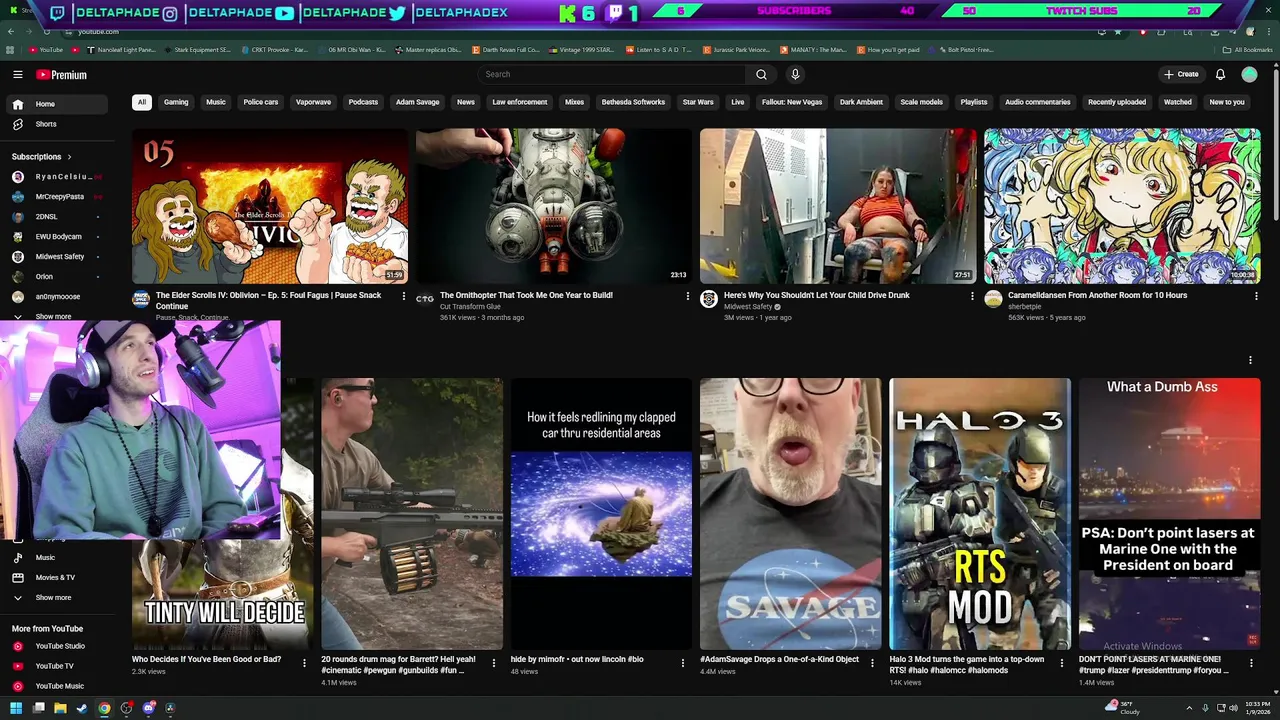
Task: Expand the Subscriptions section chevron
Action: pos(69,157)
